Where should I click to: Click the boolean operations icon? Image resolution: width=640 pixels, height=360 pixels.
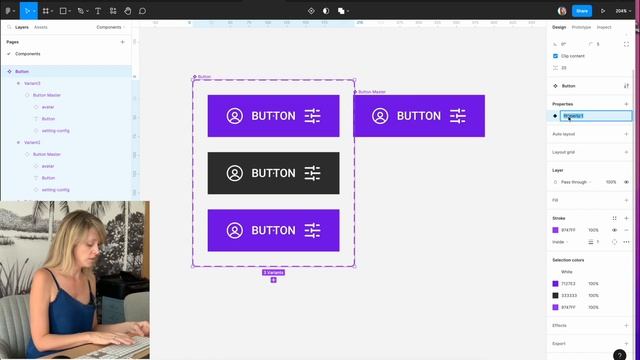click(341, 11)
